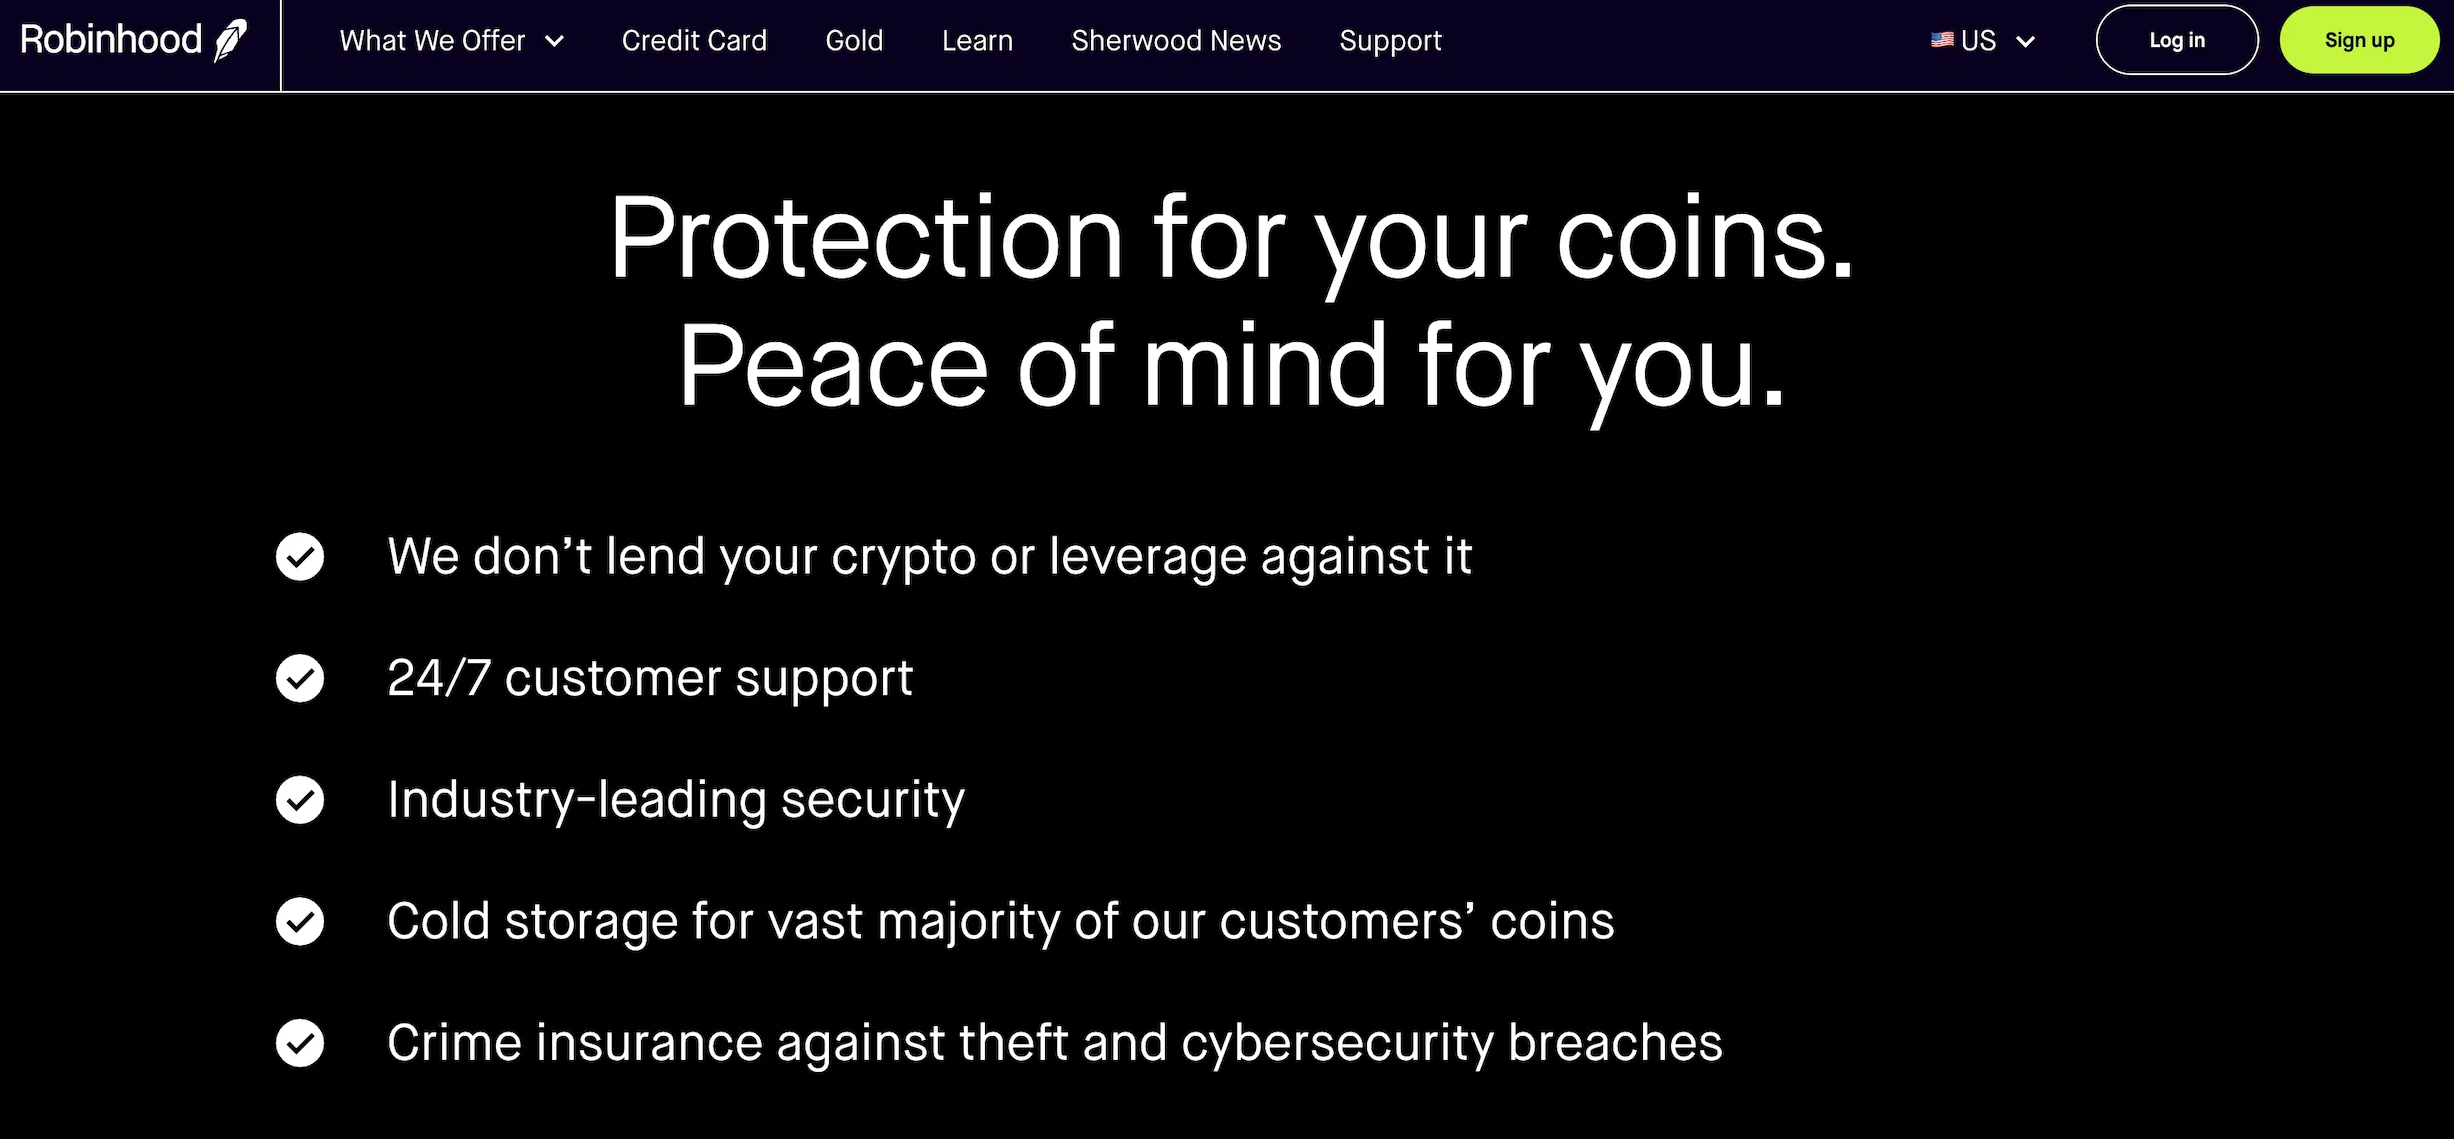Open the What We Offer menu
The width and height of the screenshot is (2454, 1139).
[x=432, y=41]
